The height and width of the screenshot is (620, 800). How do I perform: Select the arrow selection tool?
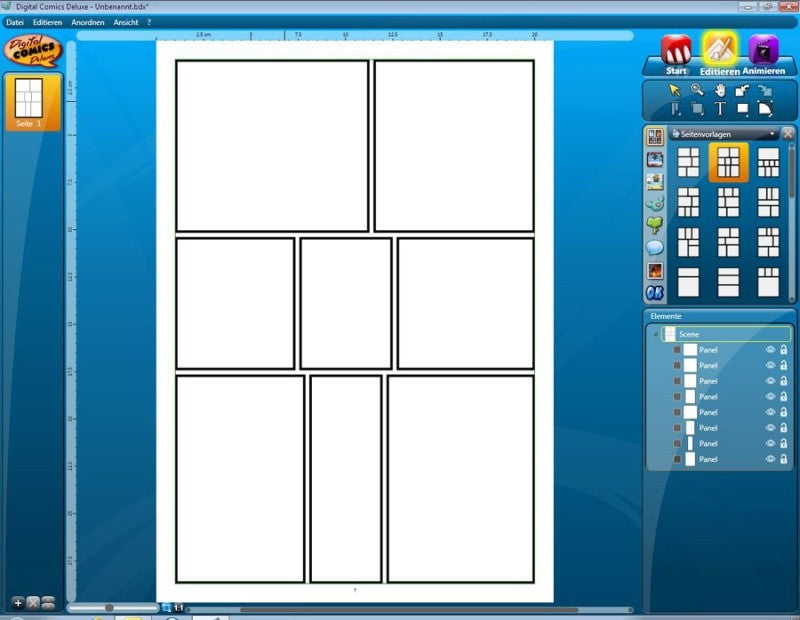(x=674, y=90)
